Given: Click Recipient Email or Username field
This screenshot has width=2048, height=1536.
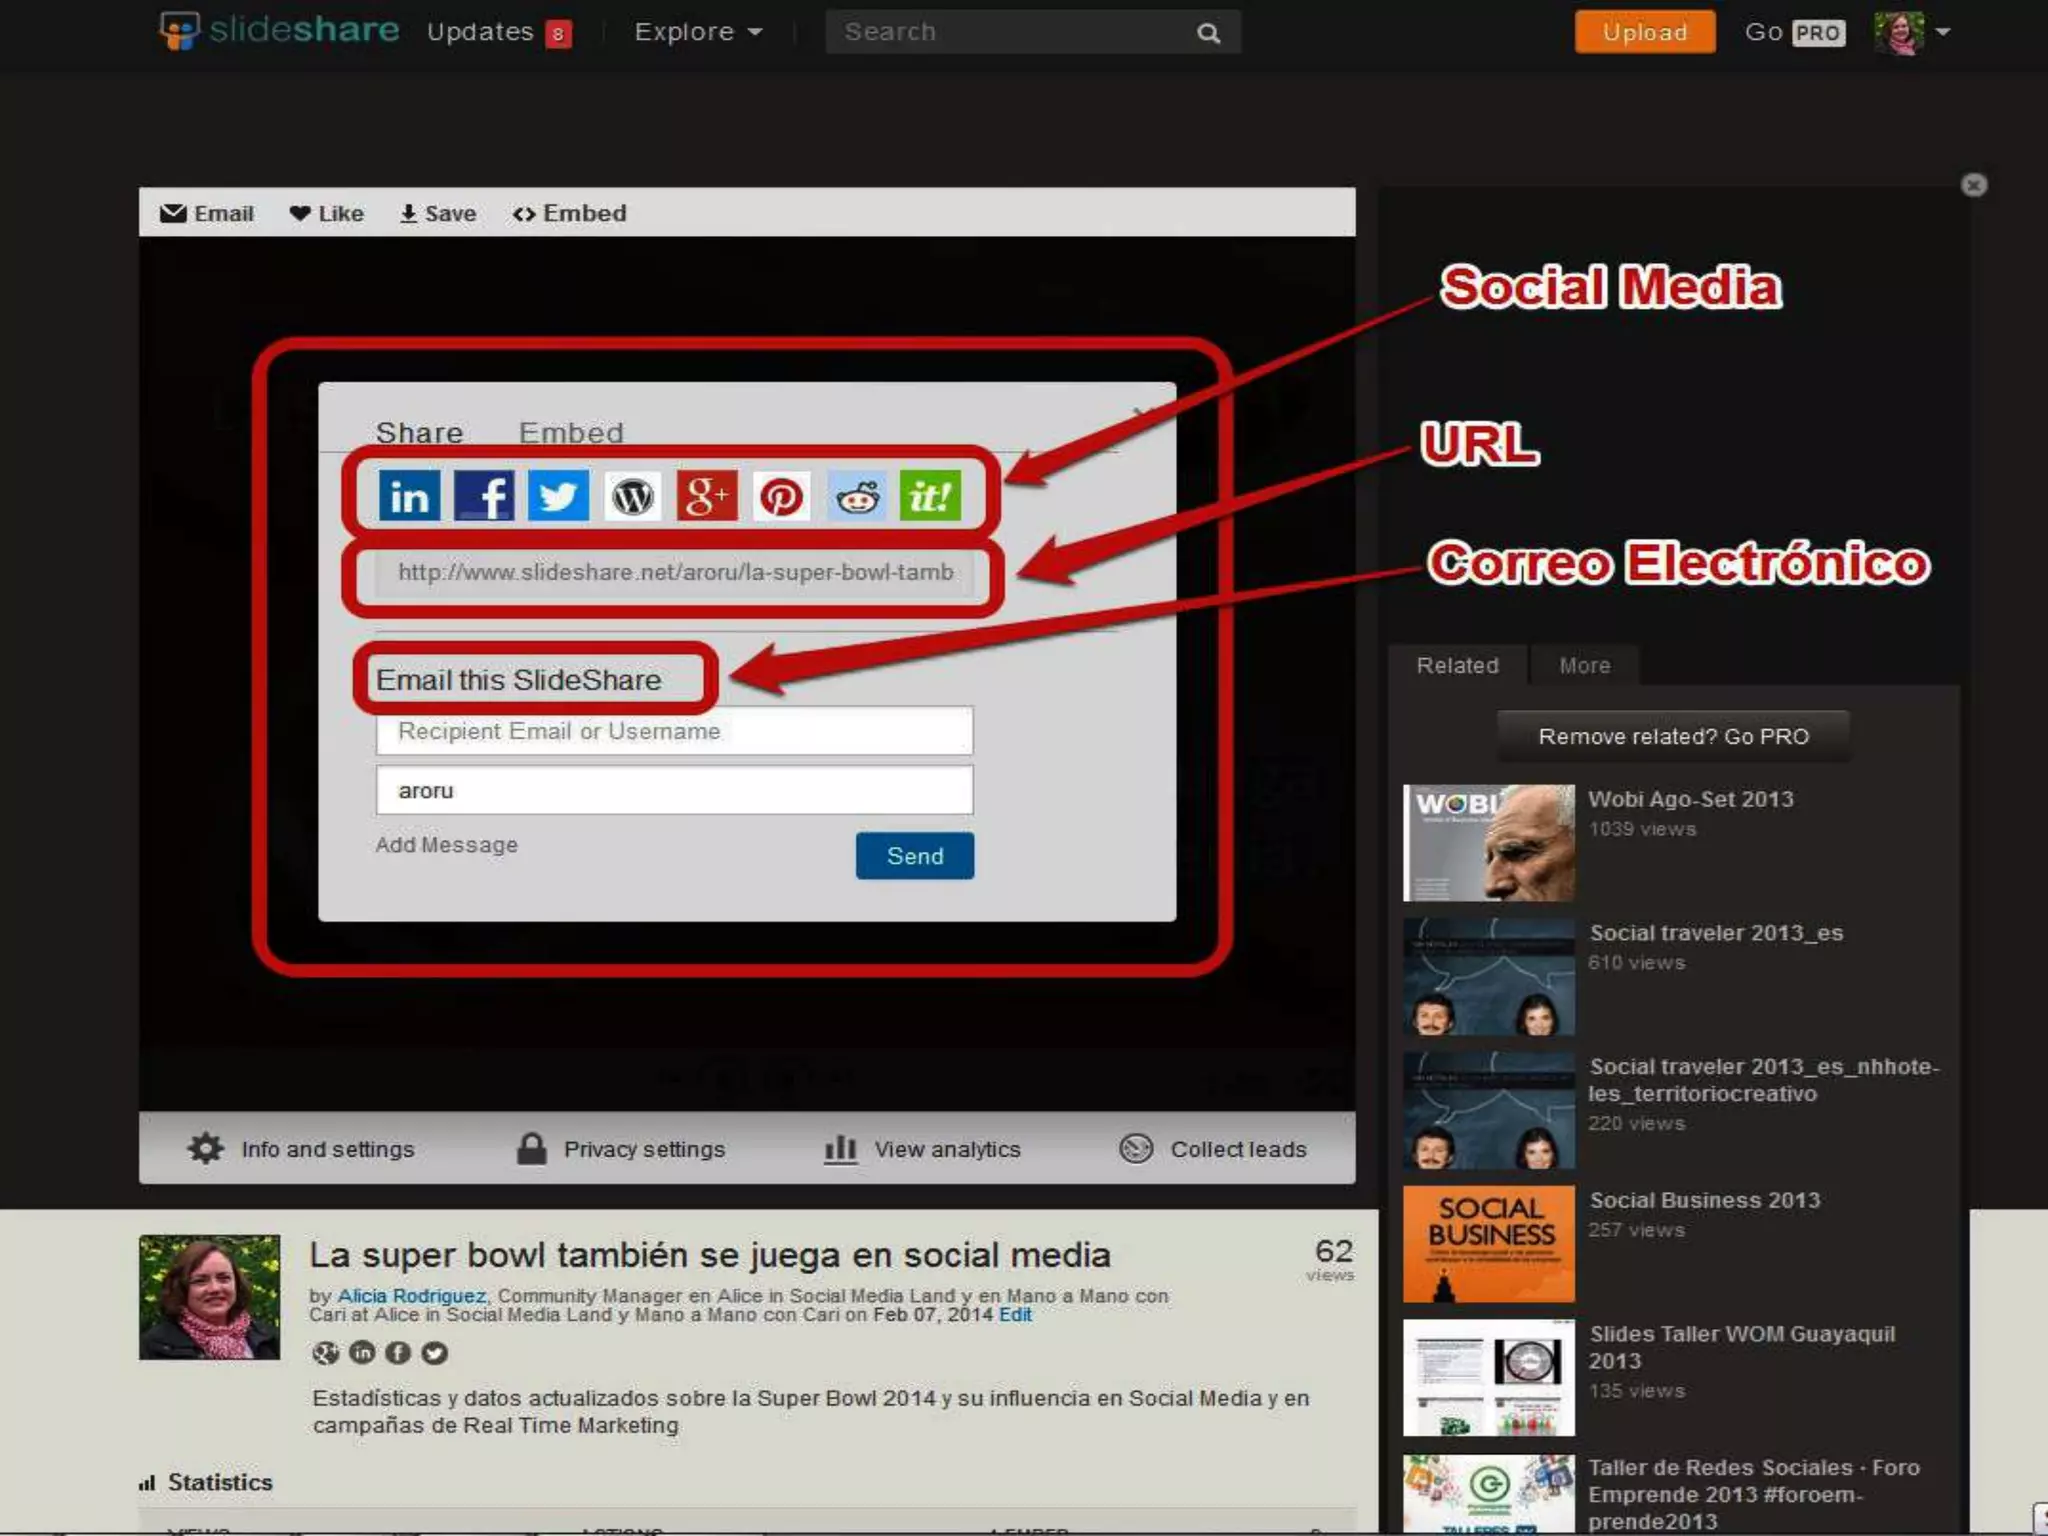Looking at the screenshot, I should (674, 731).
